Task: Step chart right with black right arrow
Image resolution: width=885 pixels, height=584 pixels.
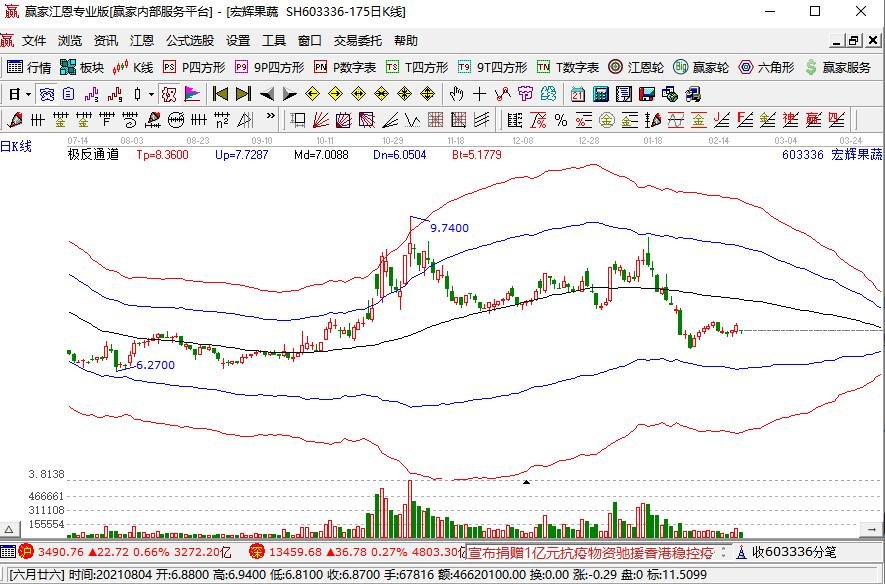Action: pos(290,94)
